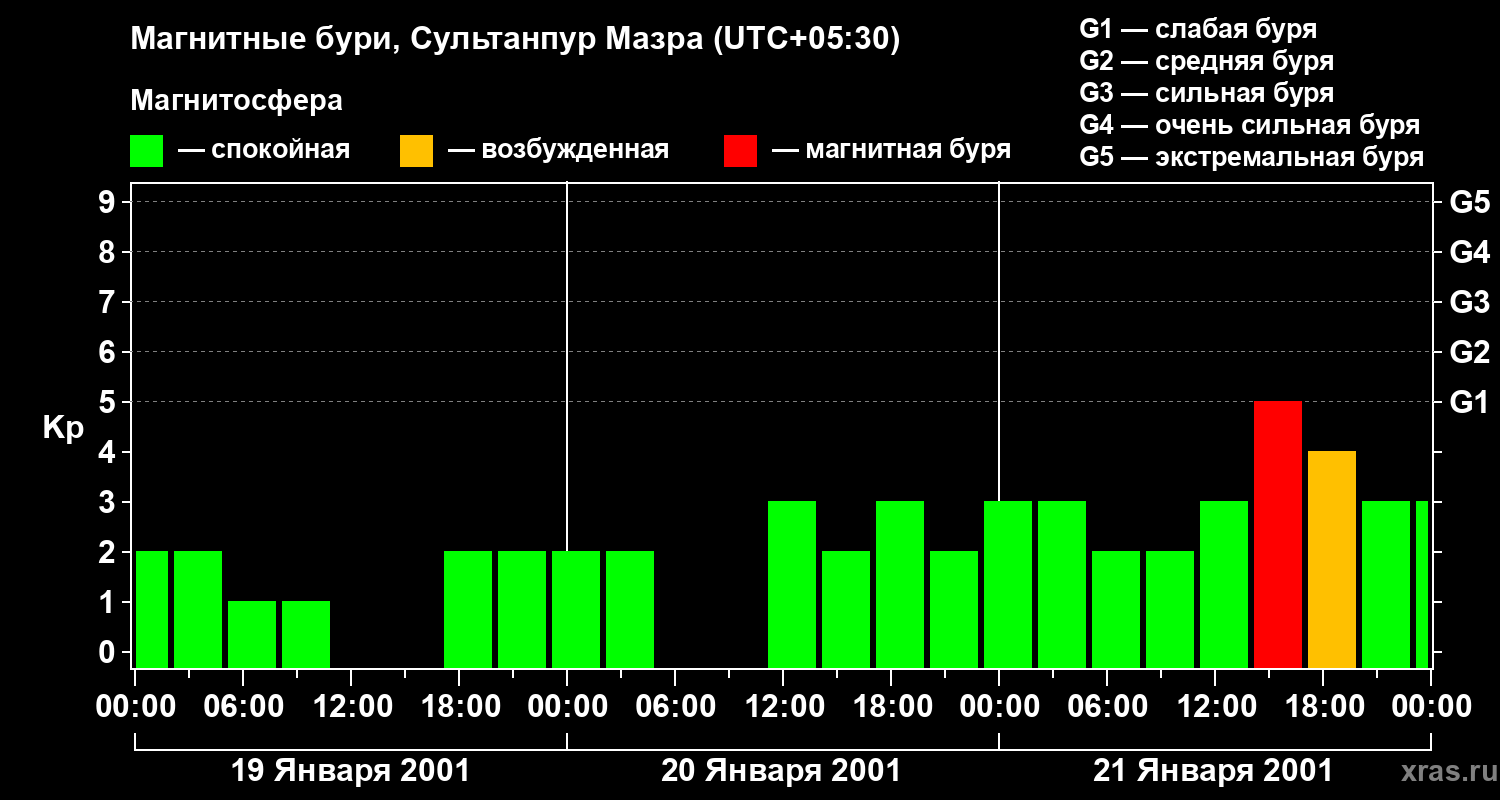Click the 'G1' right axis label
Viewport: 1500px width, 800px height.
tap(1469, 403)
